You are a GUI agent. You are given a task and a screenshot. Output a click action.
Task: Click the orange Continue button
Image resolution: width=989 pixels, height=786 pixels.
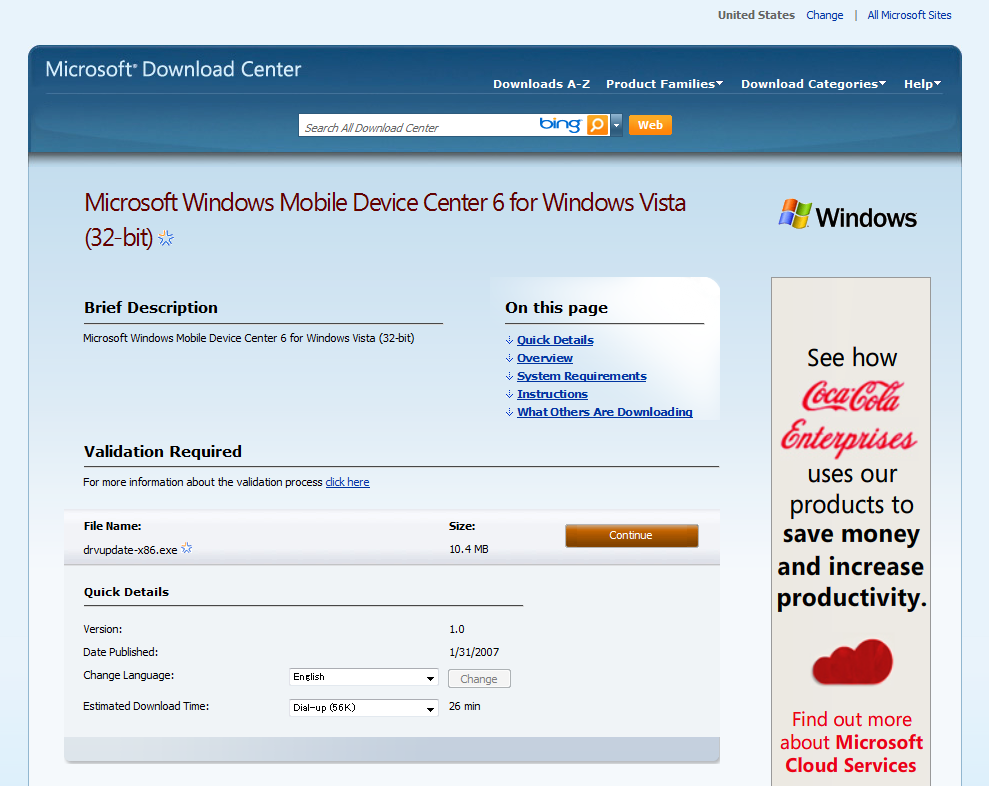[x=631, y=536]
